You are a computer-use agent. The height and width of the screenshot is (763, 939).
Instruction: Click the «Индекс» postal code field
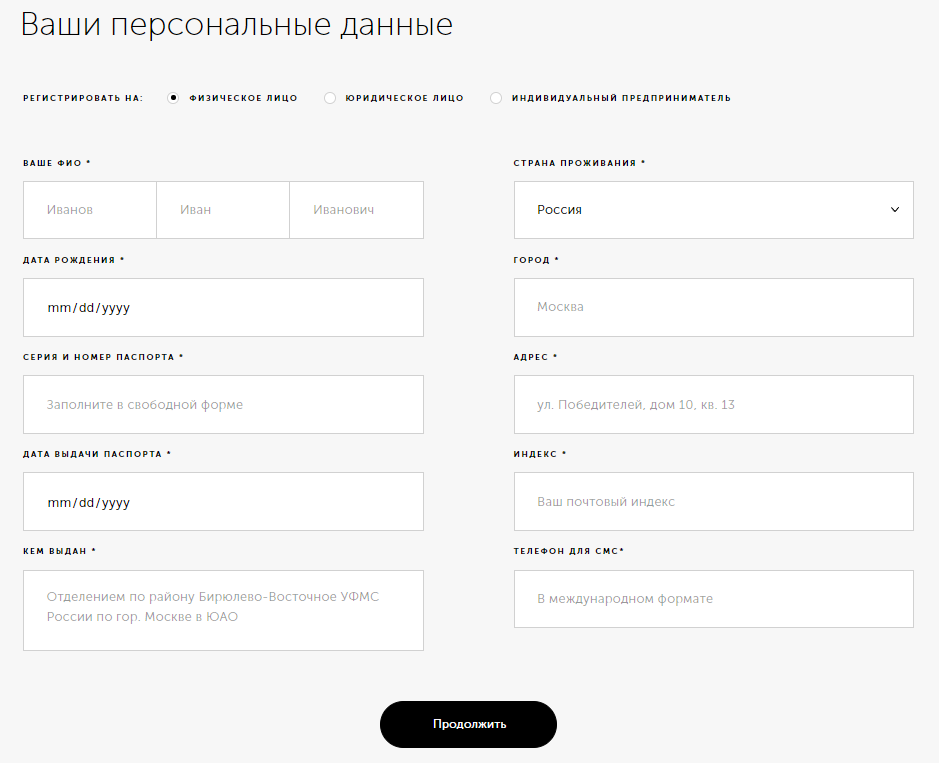click(x=713, y=501)
